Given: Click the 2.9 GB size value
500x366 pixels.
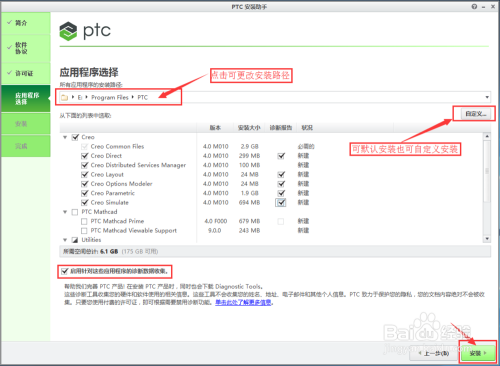Looking at the screenshot, I should click(249, 146).
